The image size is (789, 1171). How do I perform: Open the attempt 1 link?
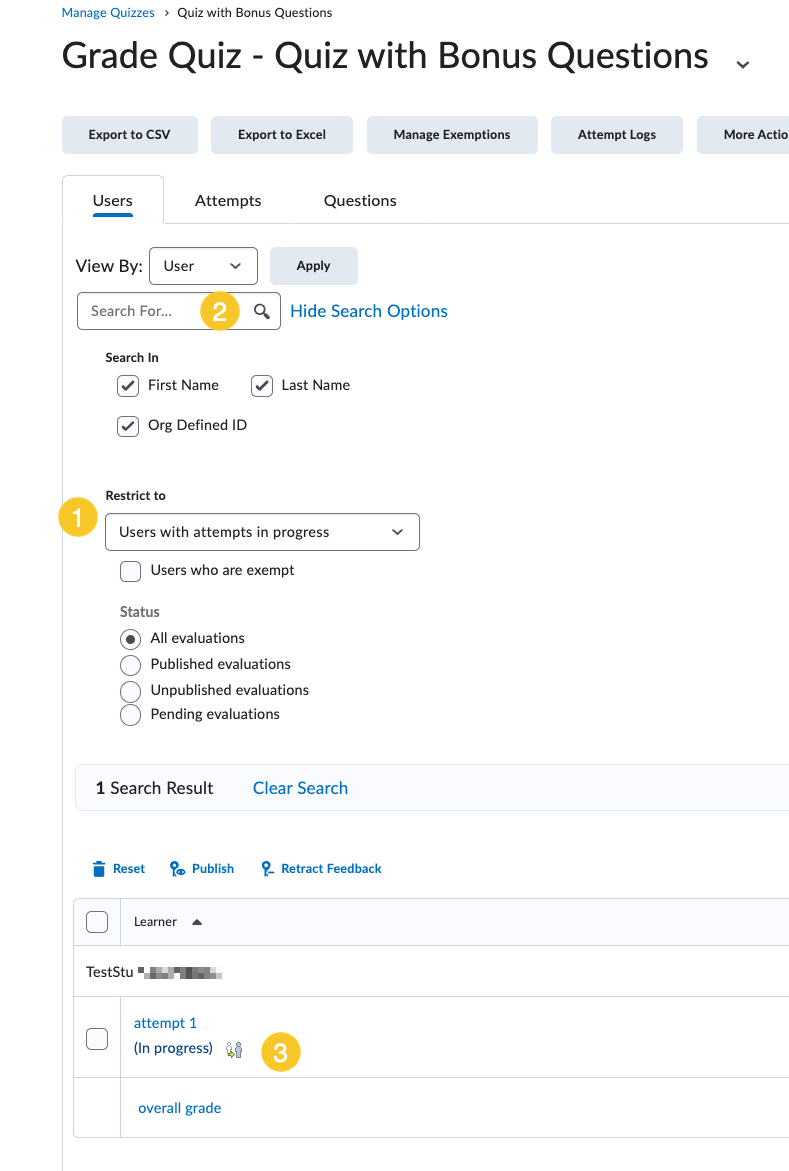[x=165, y=1023]
